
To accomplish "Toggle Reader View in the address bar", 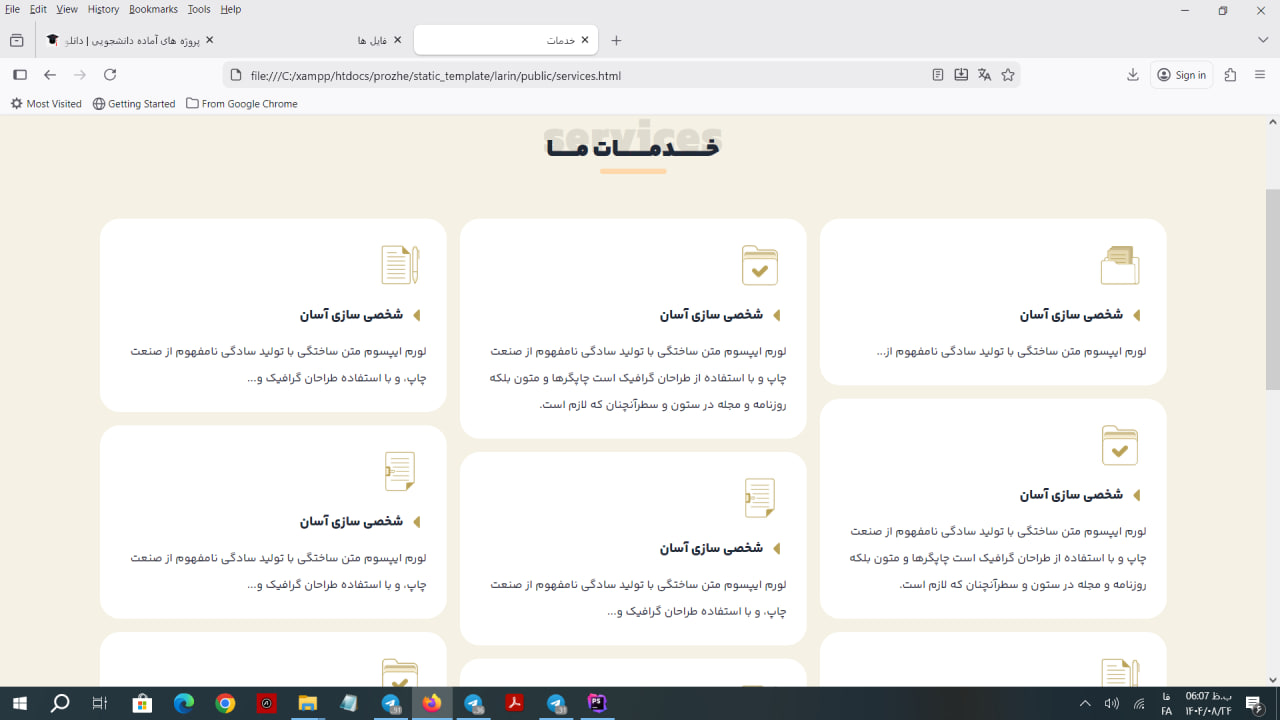I will 937,74.
